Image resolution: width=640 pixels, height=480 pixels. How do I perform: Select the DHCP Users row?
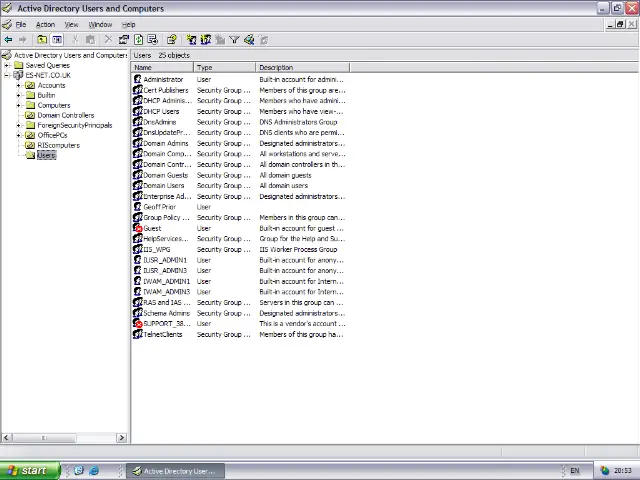[240, 111]
